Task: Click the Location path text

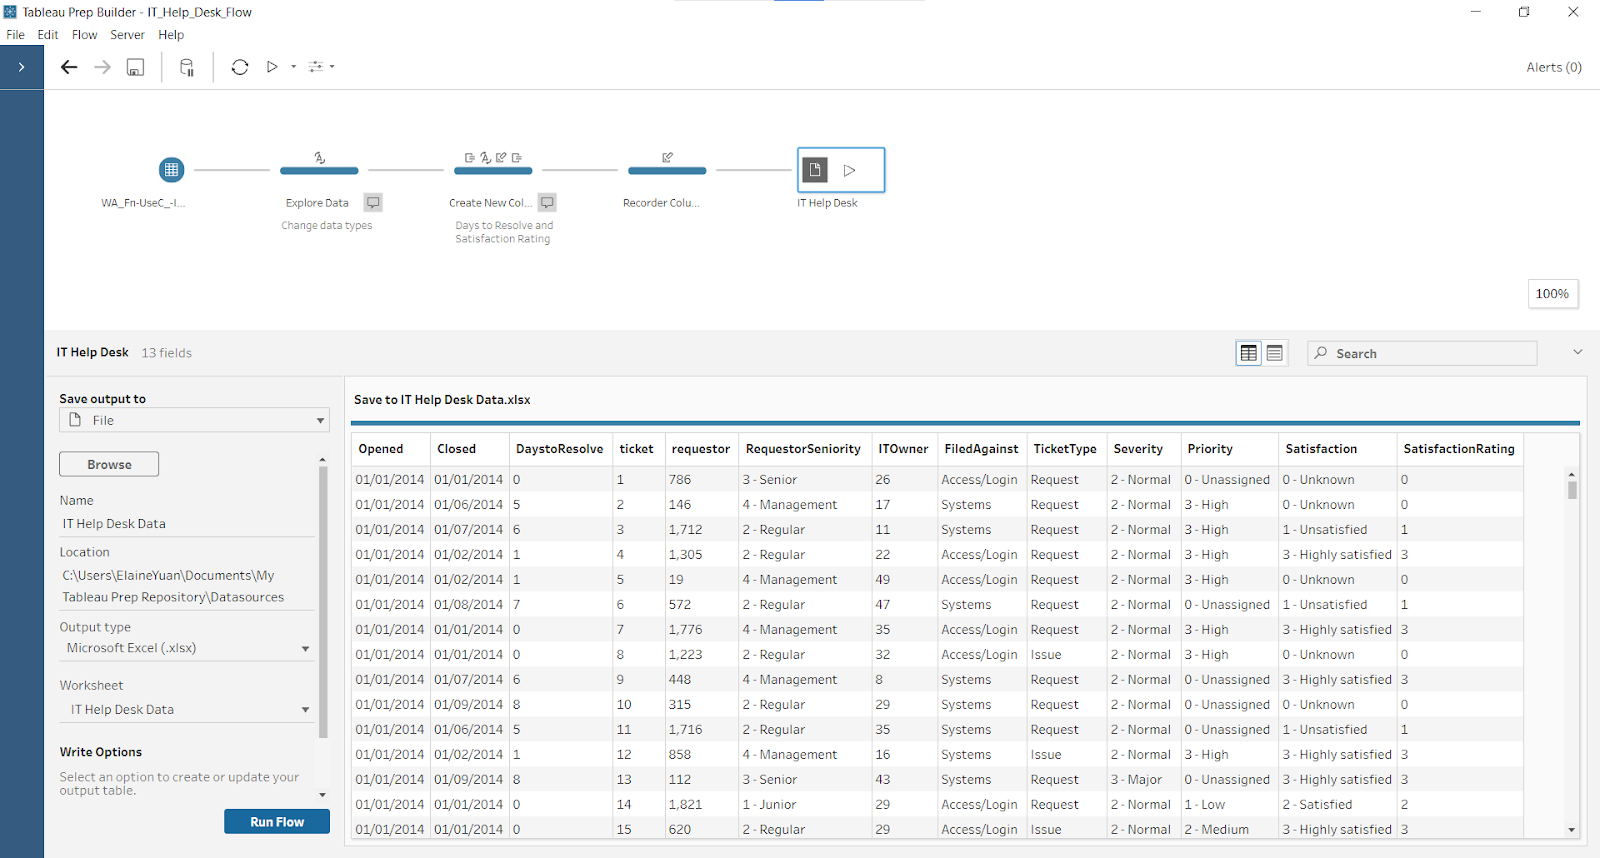Action: 173,586
